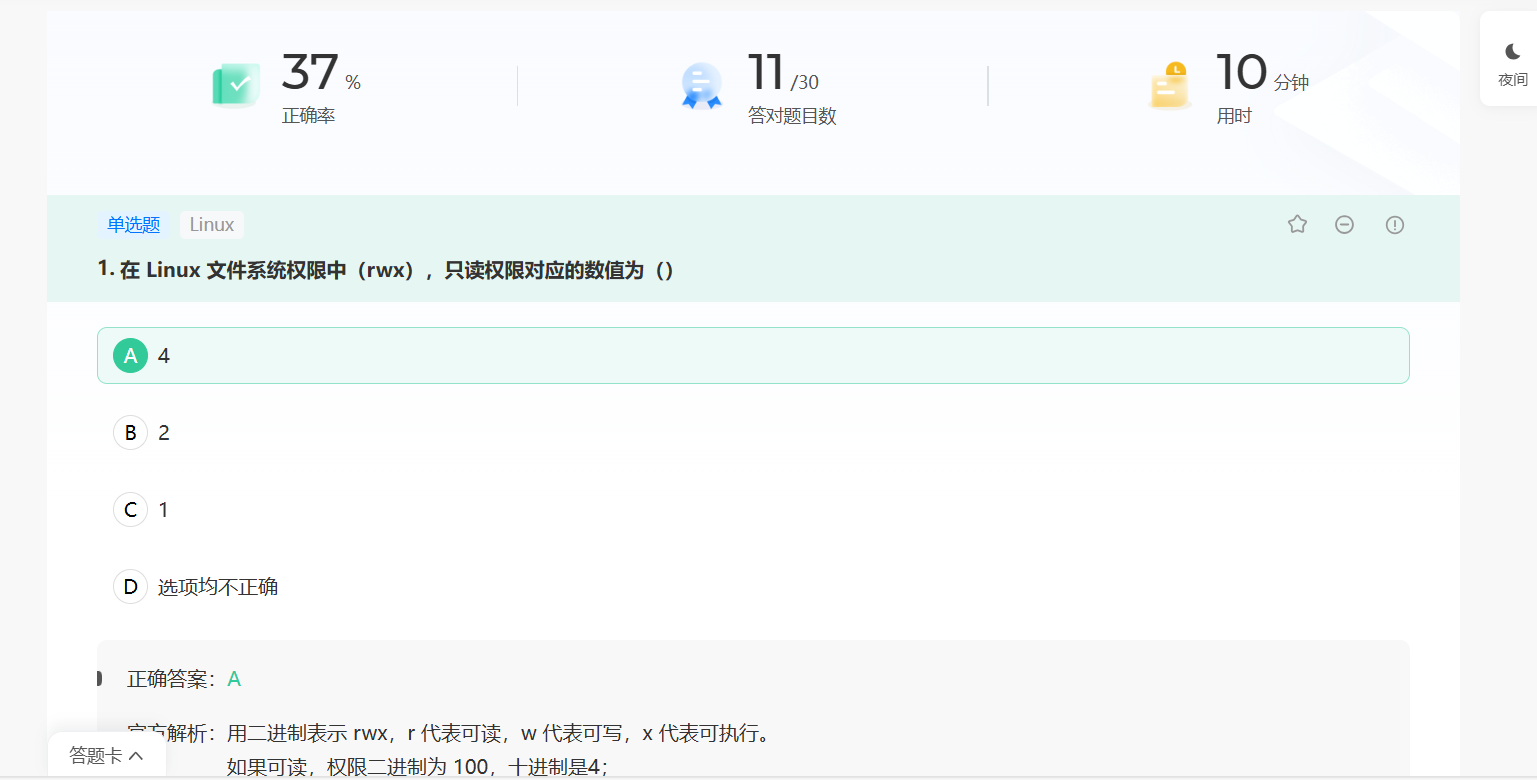Click the 37 % accuracy value
The width and height of the screenshot is (1537, 780).
point(321,73)
